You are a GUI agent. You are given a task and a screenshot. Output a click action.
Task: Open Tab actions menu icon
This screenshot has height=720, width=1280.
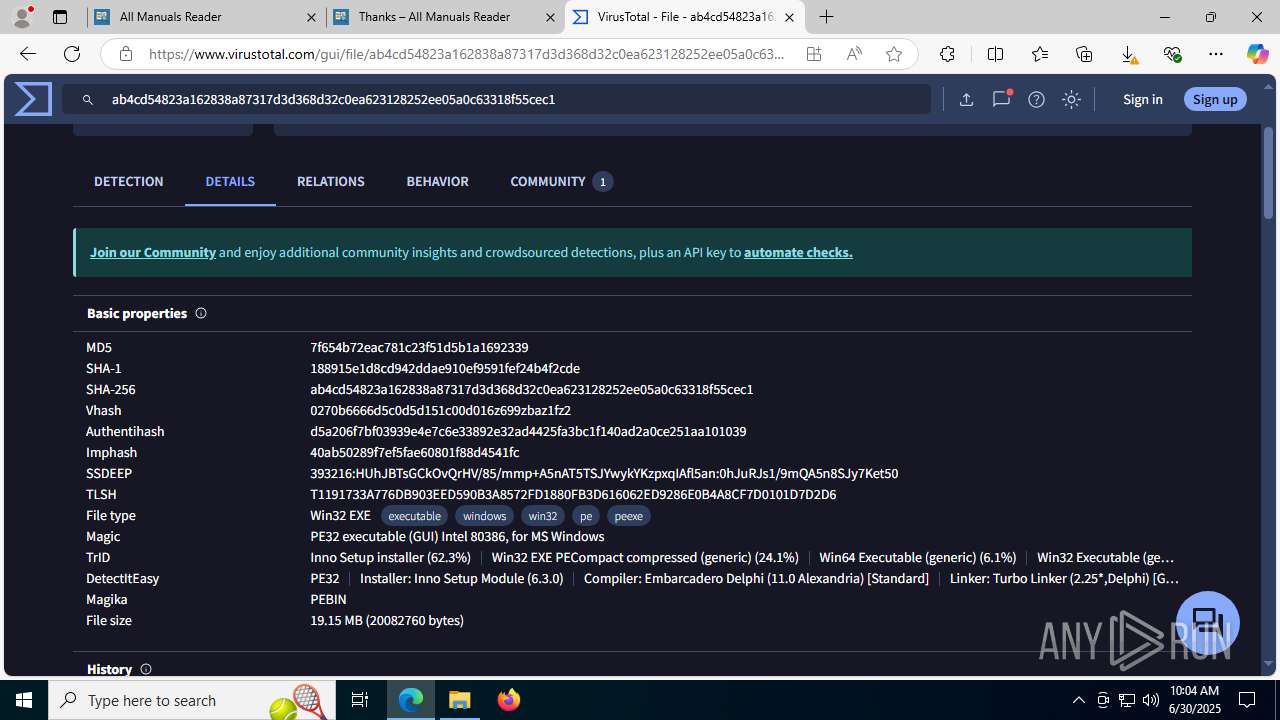click(x=60, y=17)
